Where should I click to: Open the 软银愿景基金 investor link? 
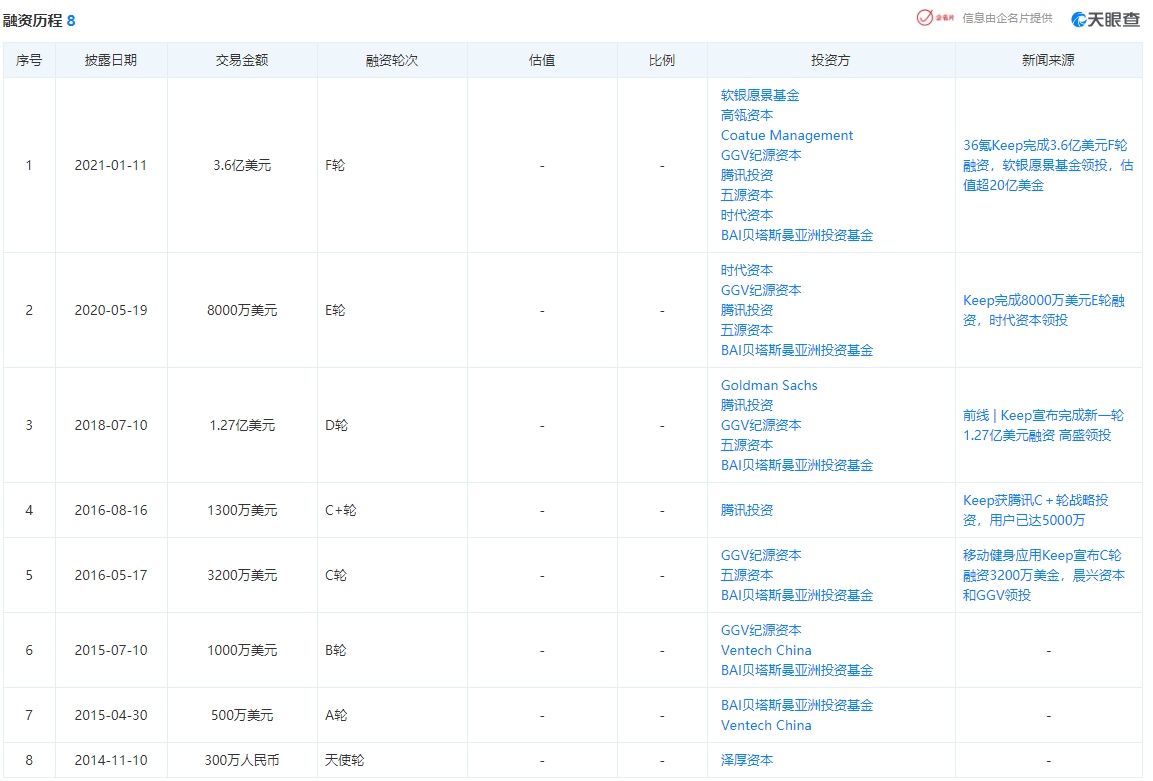coord(760,95)
